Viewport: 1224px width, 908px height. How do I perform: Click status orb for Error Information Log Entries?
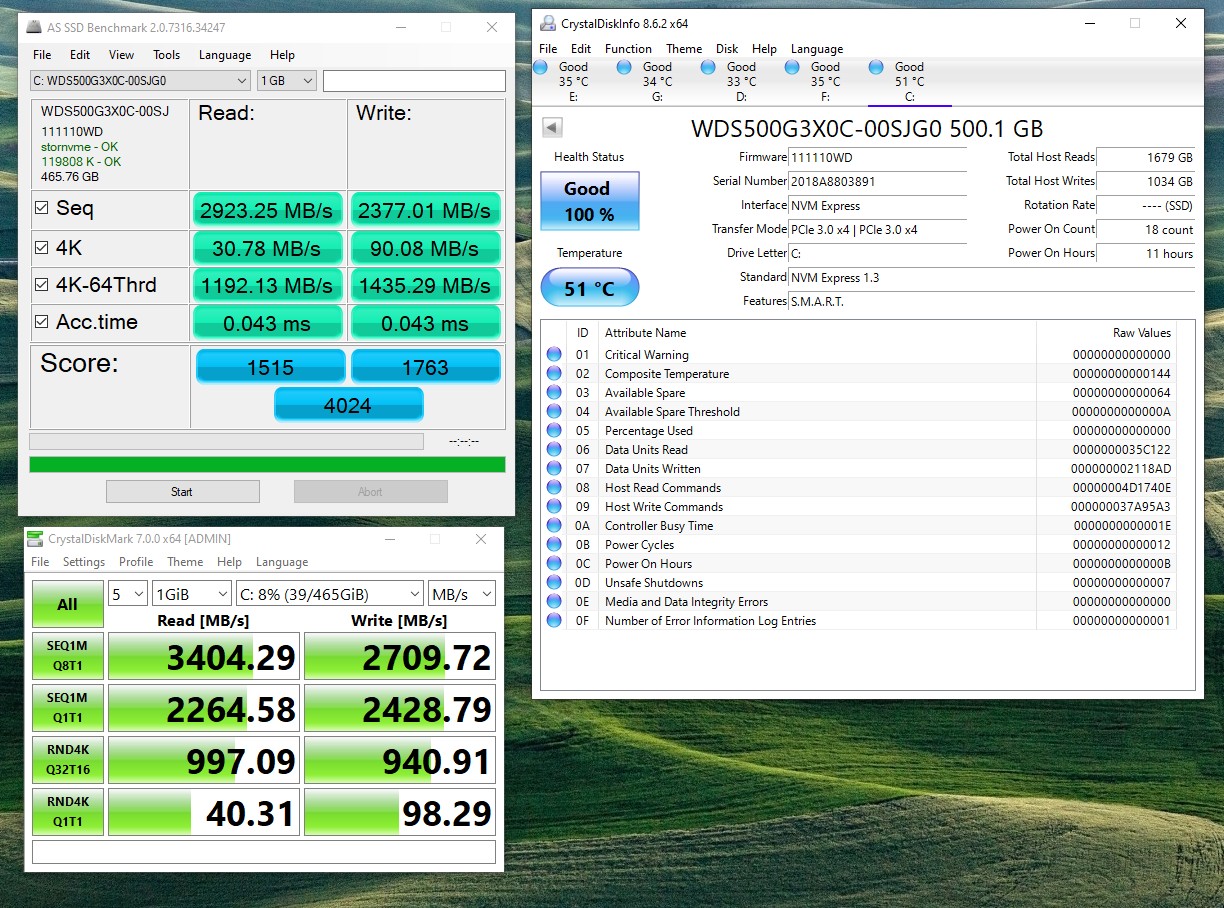554,621
